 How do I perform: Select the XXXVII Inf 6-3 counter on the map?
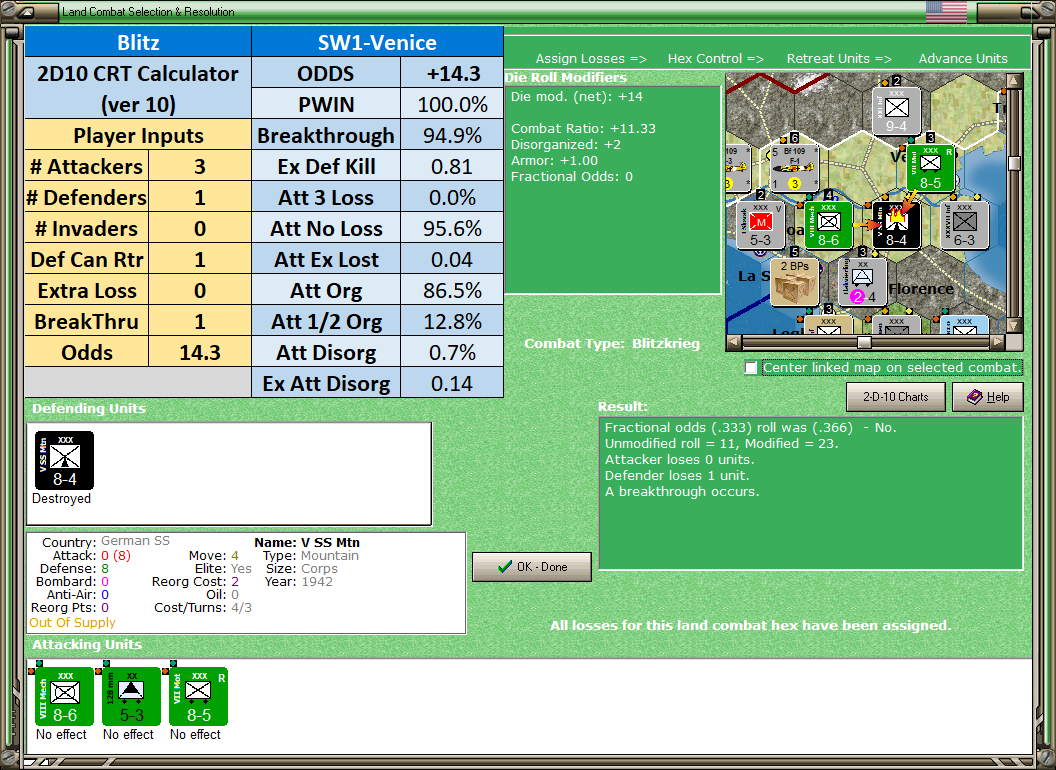(x=964, y=225)
